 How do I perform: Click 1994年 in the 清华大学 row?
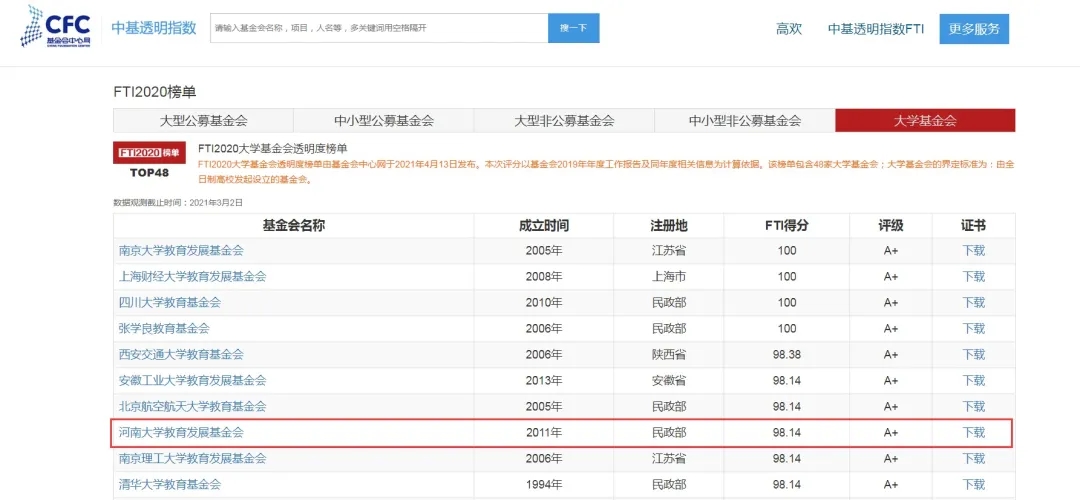coord(543,485)
